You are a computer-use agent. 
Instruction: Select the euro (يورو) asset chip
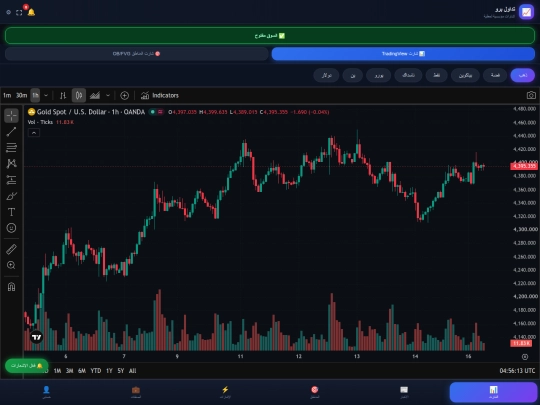click(378, 75)
